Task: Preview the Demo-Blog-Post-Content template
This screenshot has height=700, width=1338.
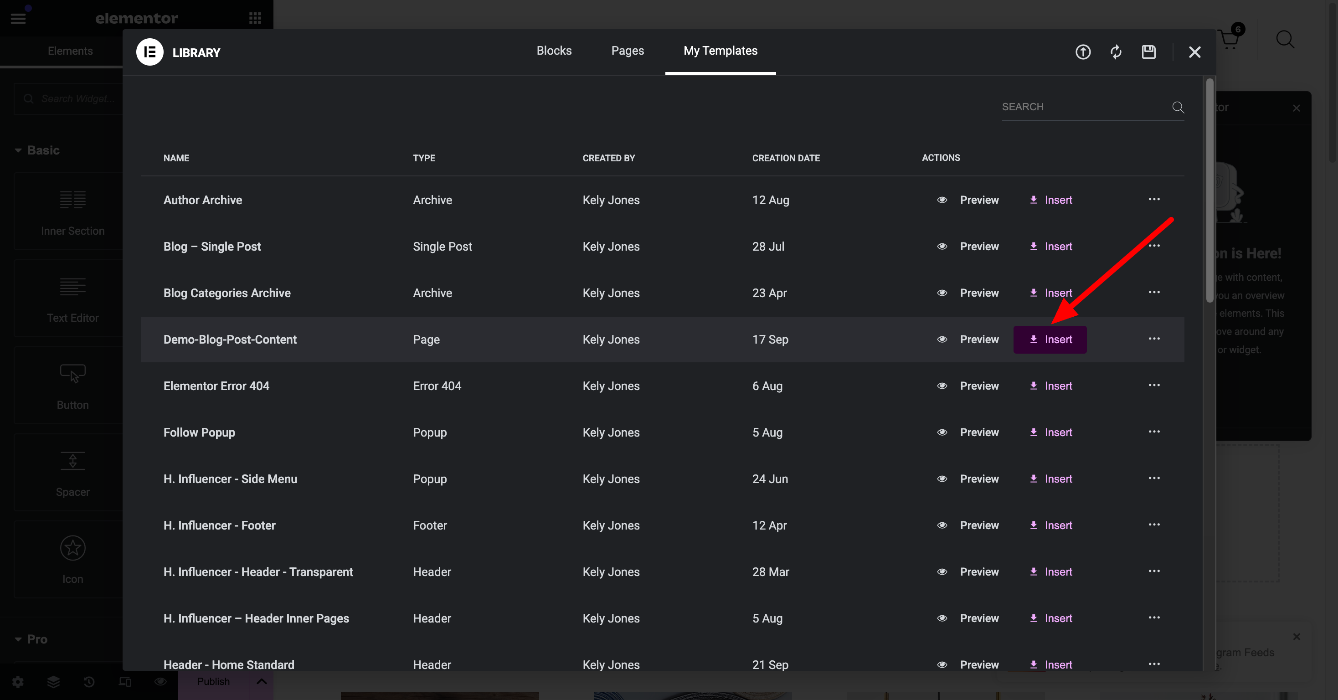Action: click(968, 339)
